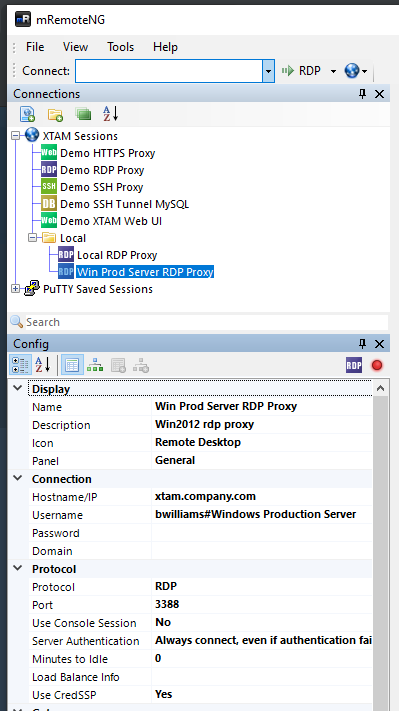This screenshot has width=399, height=711.
Task: Collapse the Connection category
Action: [x=18, y=478]
